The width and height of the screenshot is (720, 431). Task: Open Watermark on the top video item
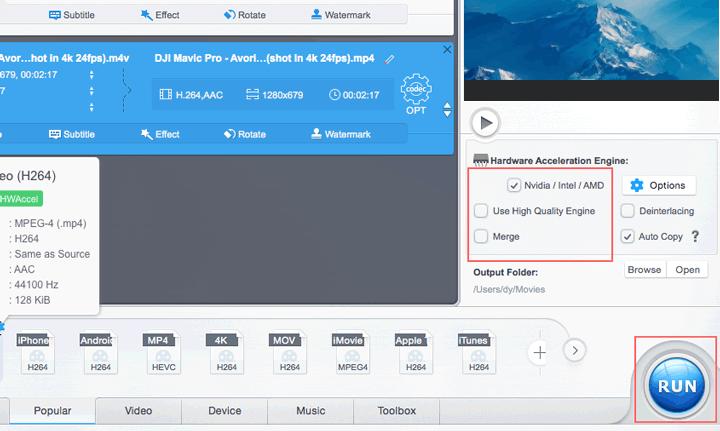(341, 15)
